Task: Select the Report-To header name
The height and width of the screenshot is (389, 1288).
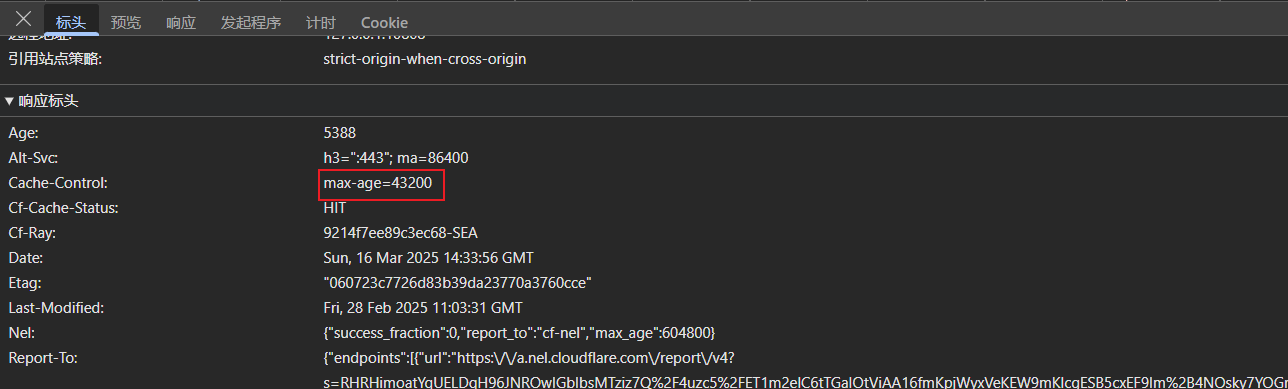Action: coord(43,358)
